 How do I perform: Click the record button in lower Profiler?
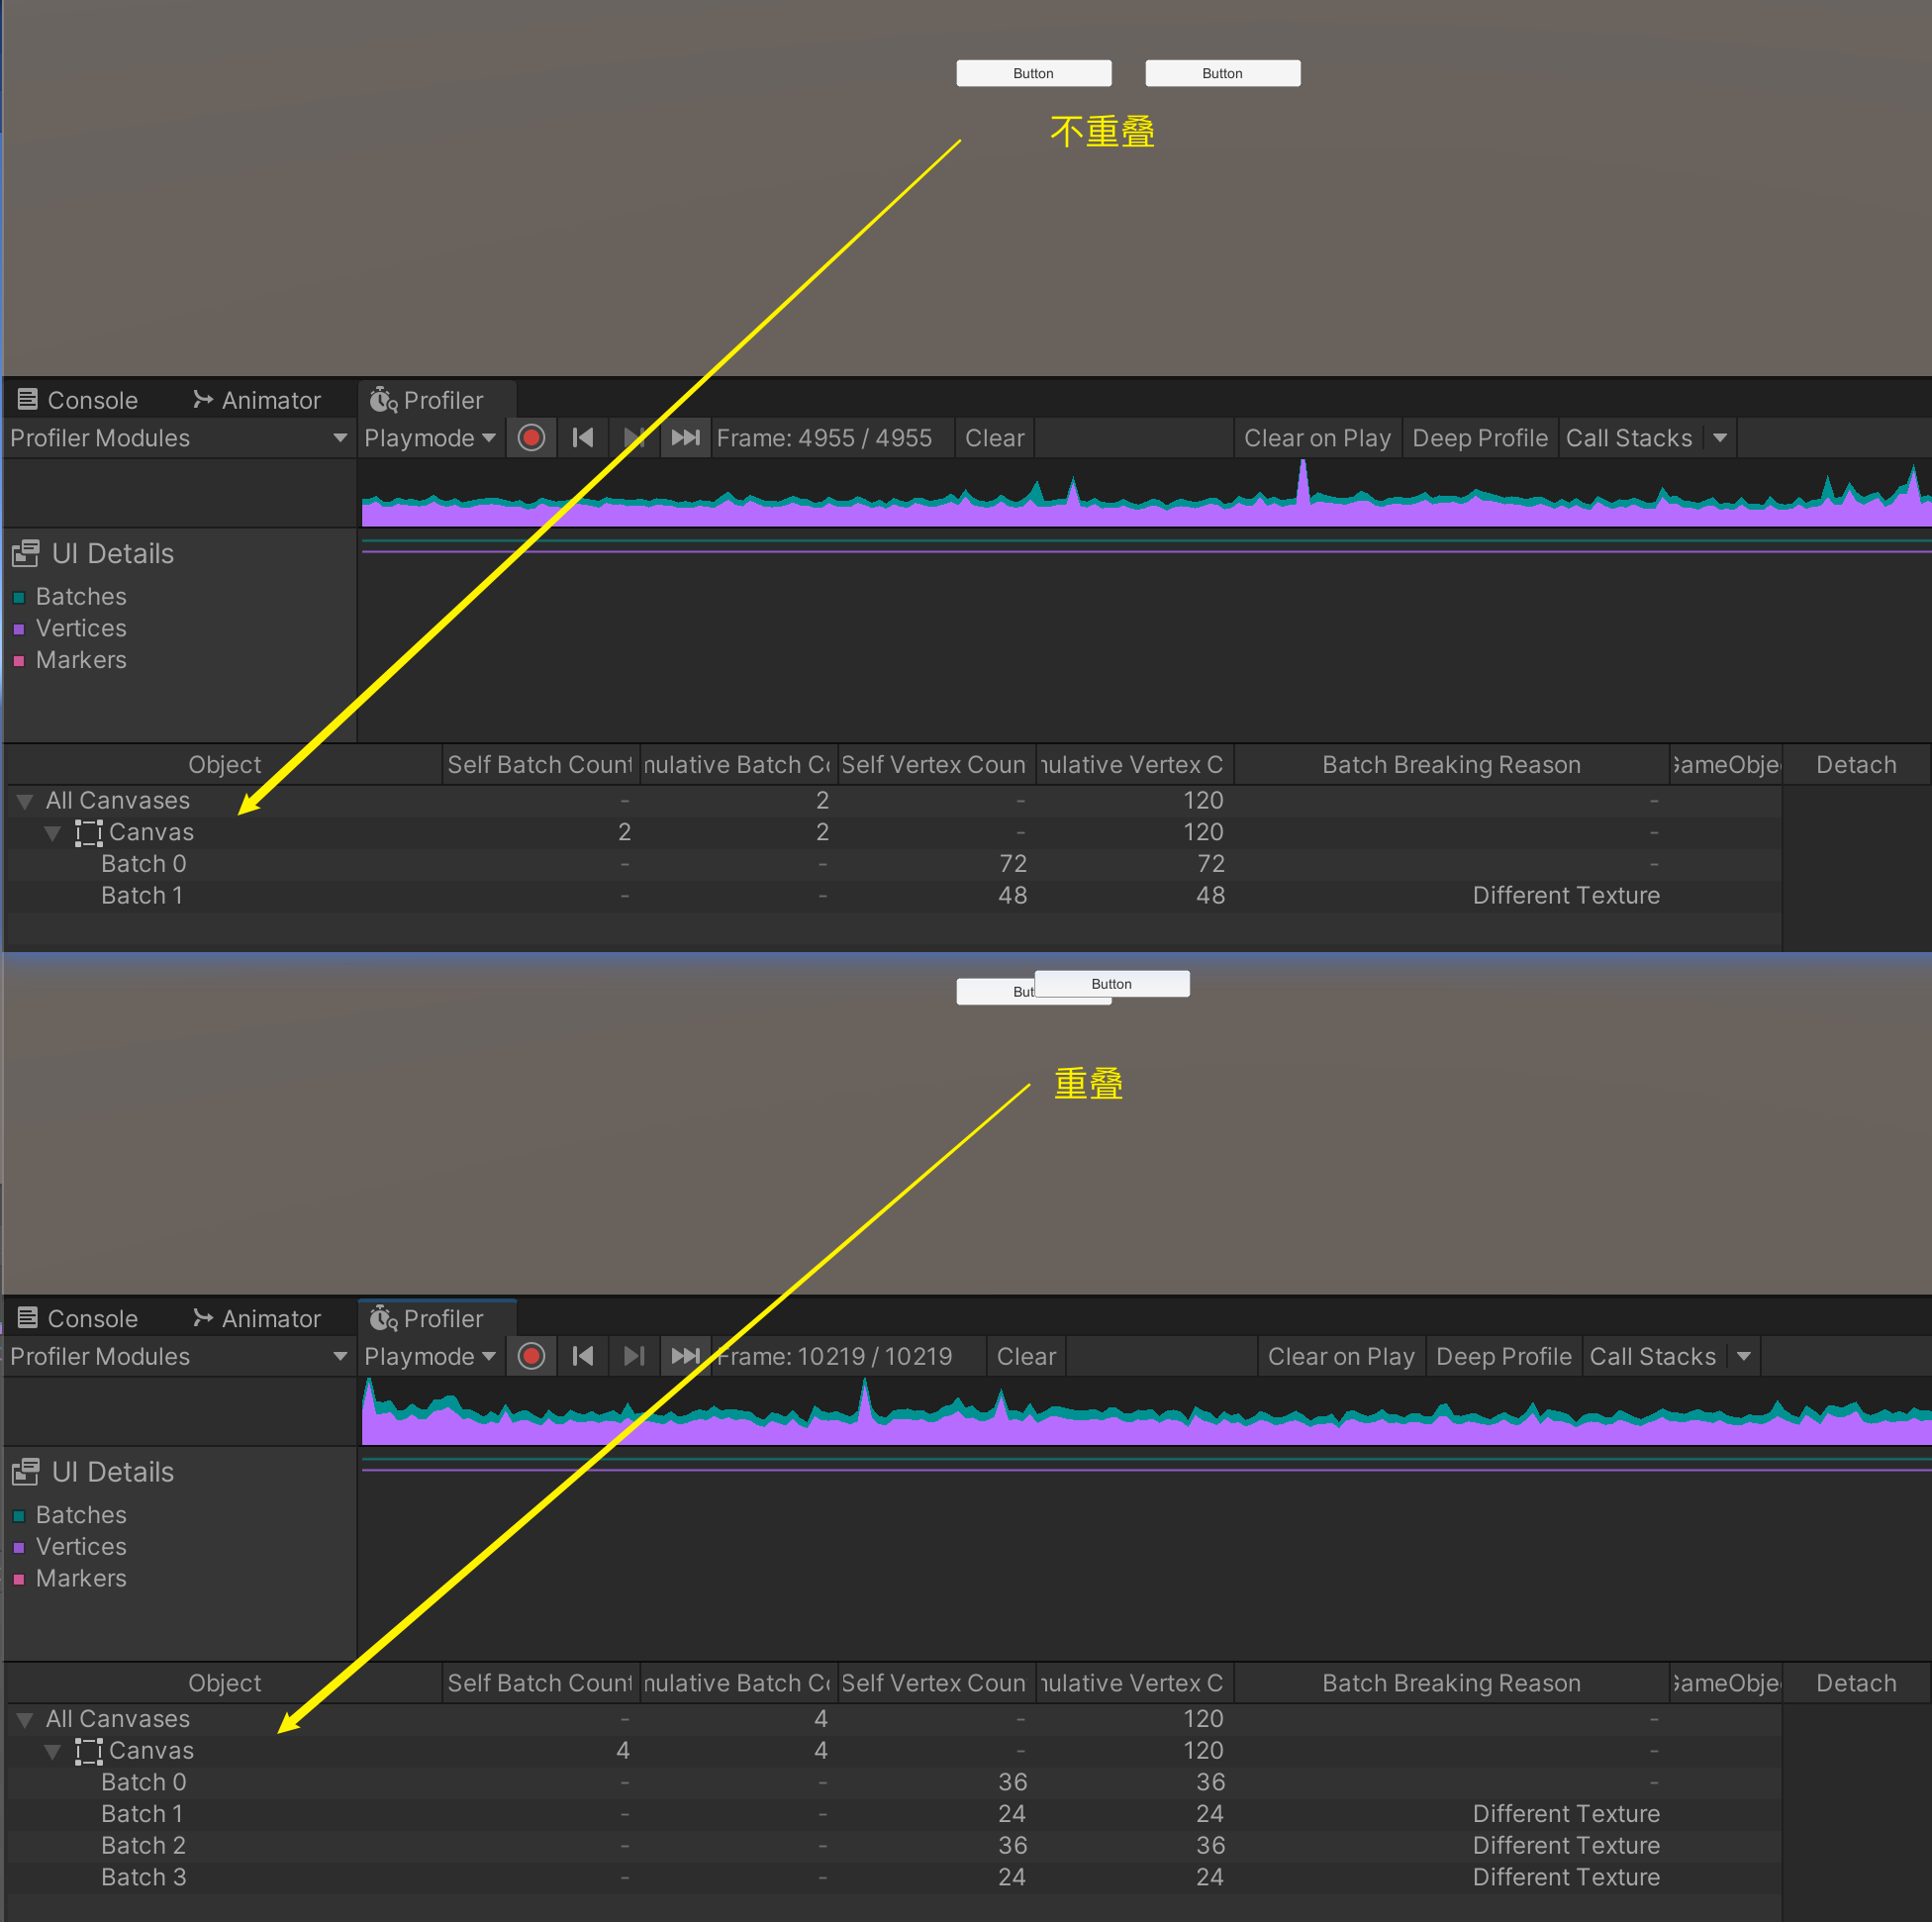point(531,1356)
